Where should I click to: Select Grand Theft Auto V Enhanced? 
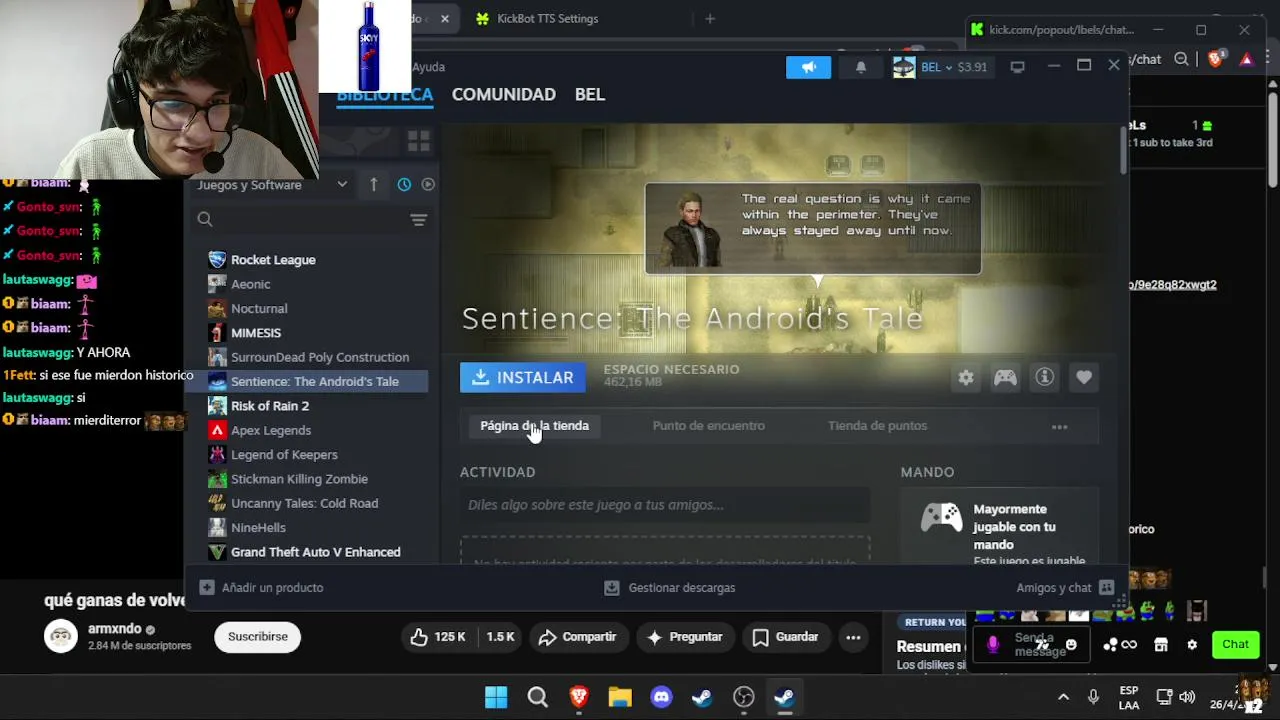tap(317, 552)
